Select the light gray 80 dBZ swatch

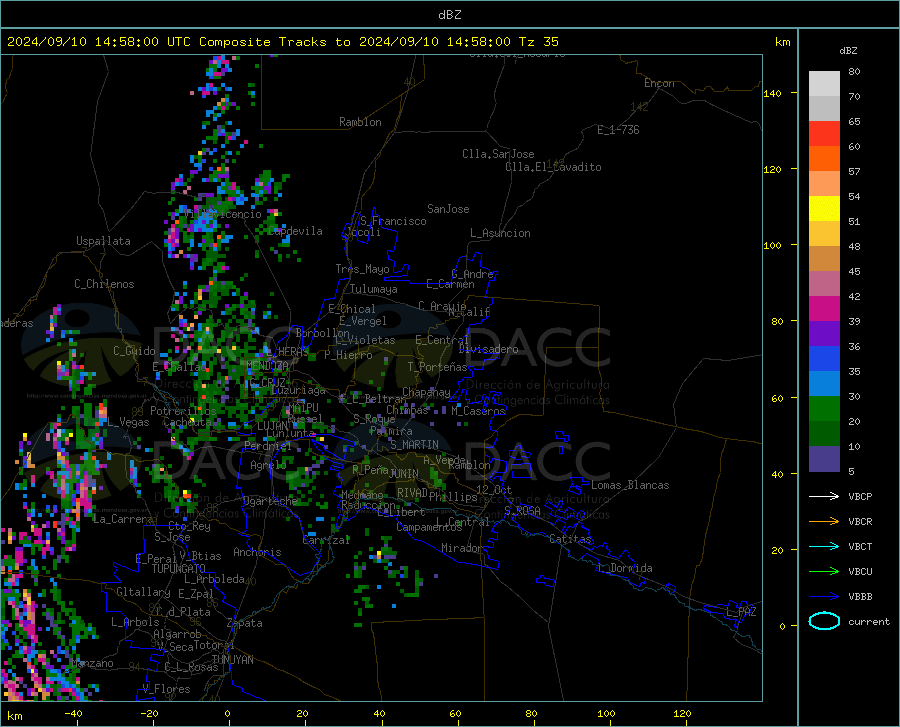tap(824, 83)
